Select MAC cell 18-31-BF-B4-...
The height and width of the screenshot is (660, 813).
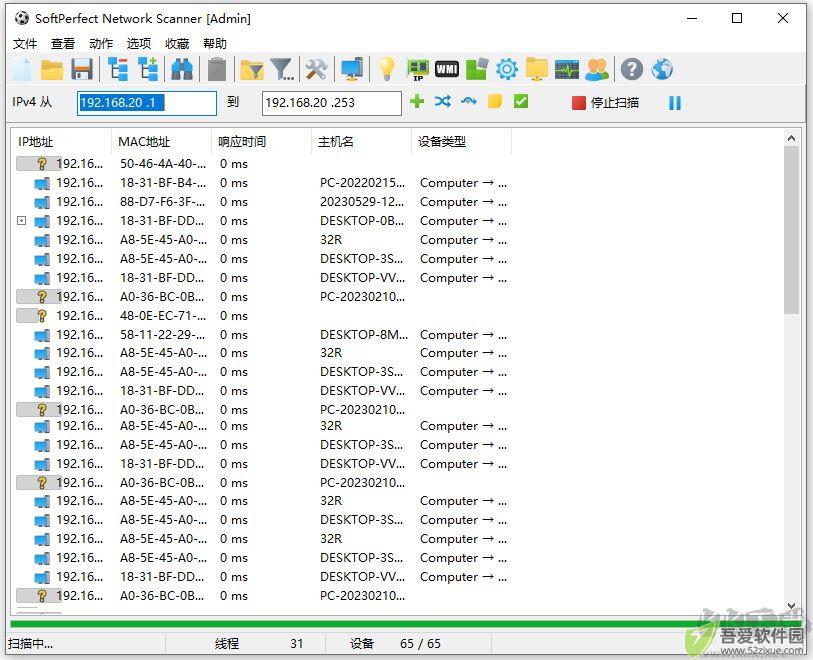point(163,183)
